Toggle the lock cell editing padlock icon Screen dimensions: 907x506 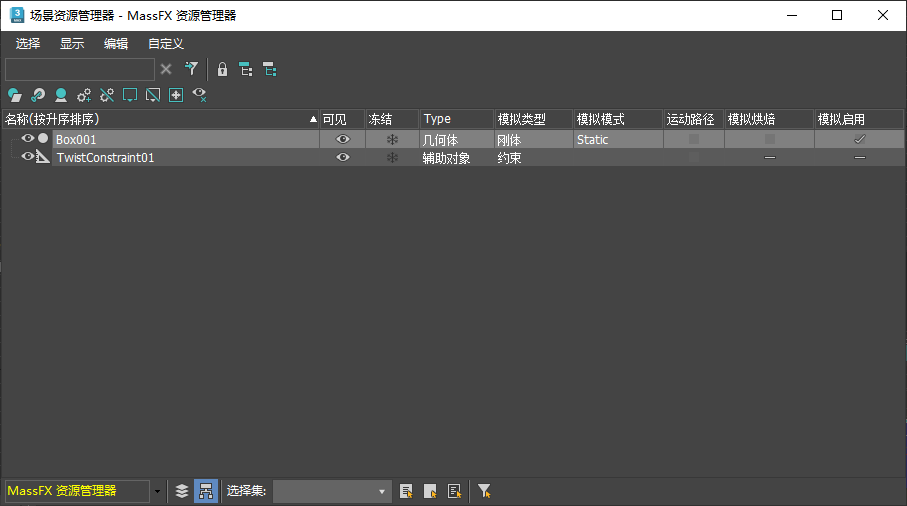(222, 69)
